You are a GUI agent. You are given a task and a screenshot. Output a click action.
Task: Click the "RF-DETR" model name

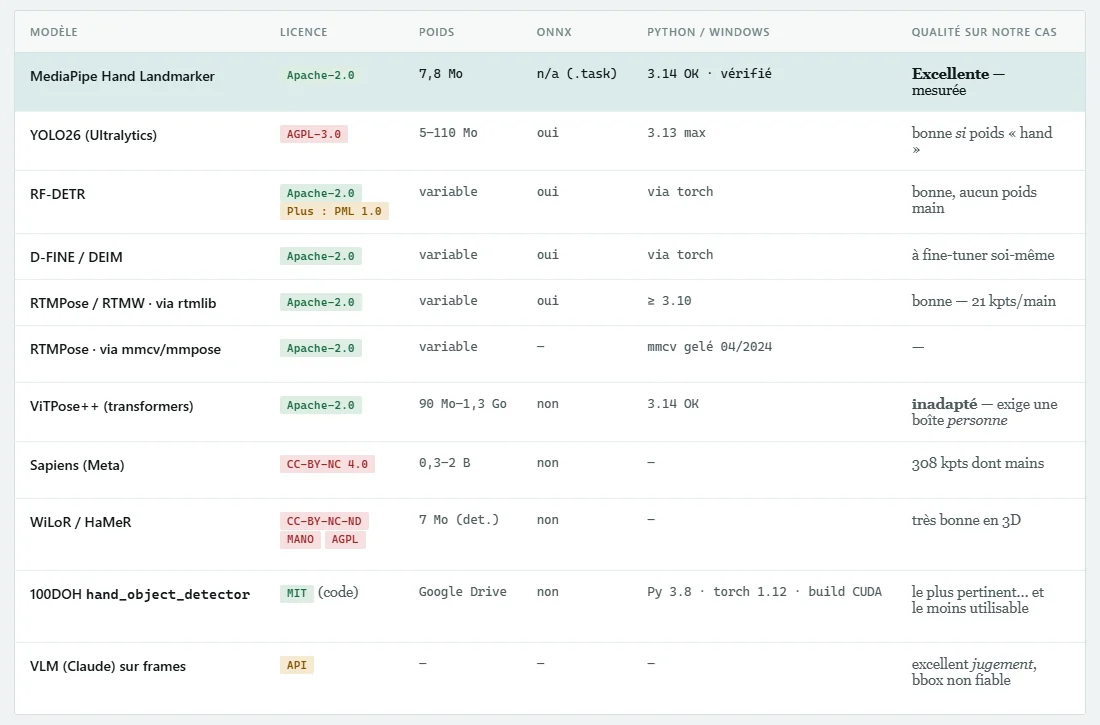click(58, 194)
